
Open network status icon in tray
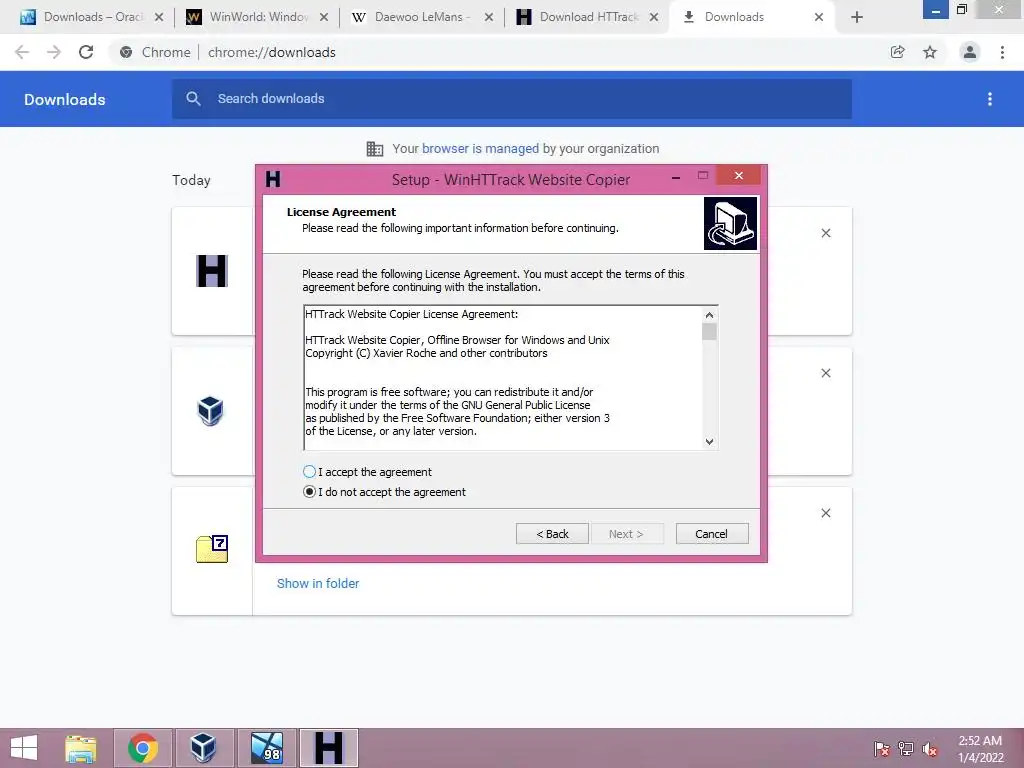[906, 748]
